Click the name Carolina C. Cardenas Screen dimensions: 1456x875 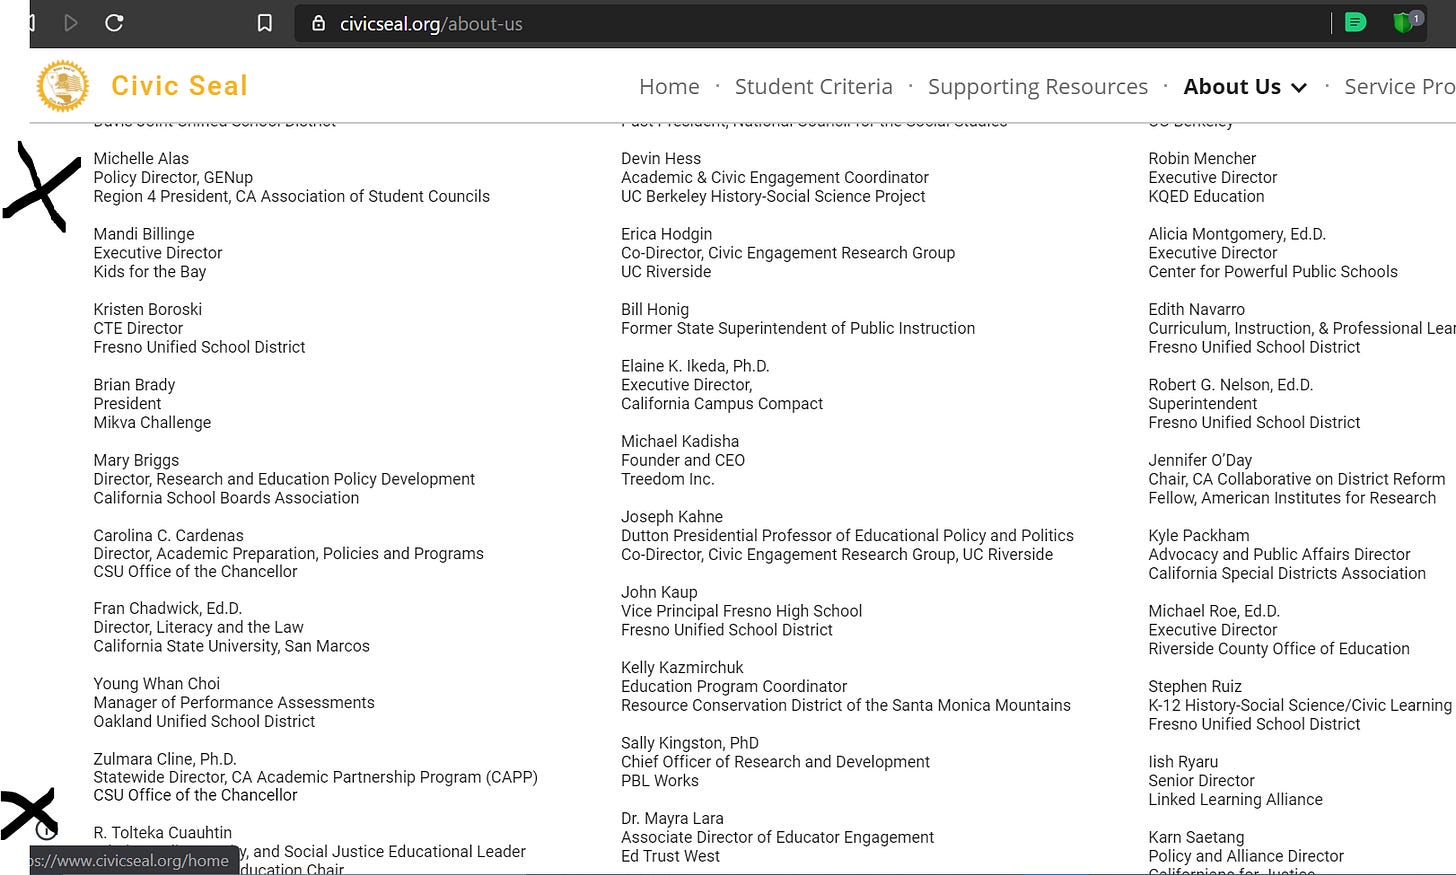tap(168, 535)
